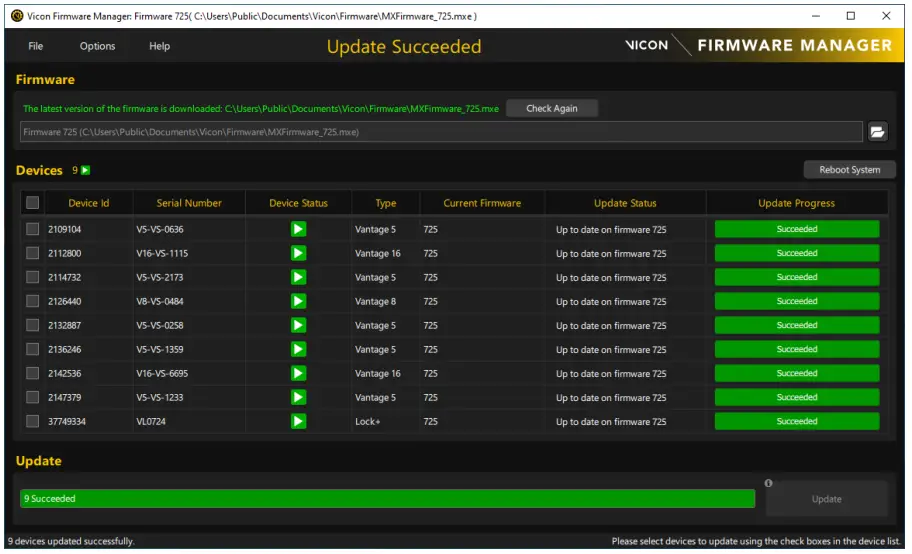Viewport: 912px width, 554px height.
Task: Select serial number V5-VS-0636
Action: tap(160, 229)
